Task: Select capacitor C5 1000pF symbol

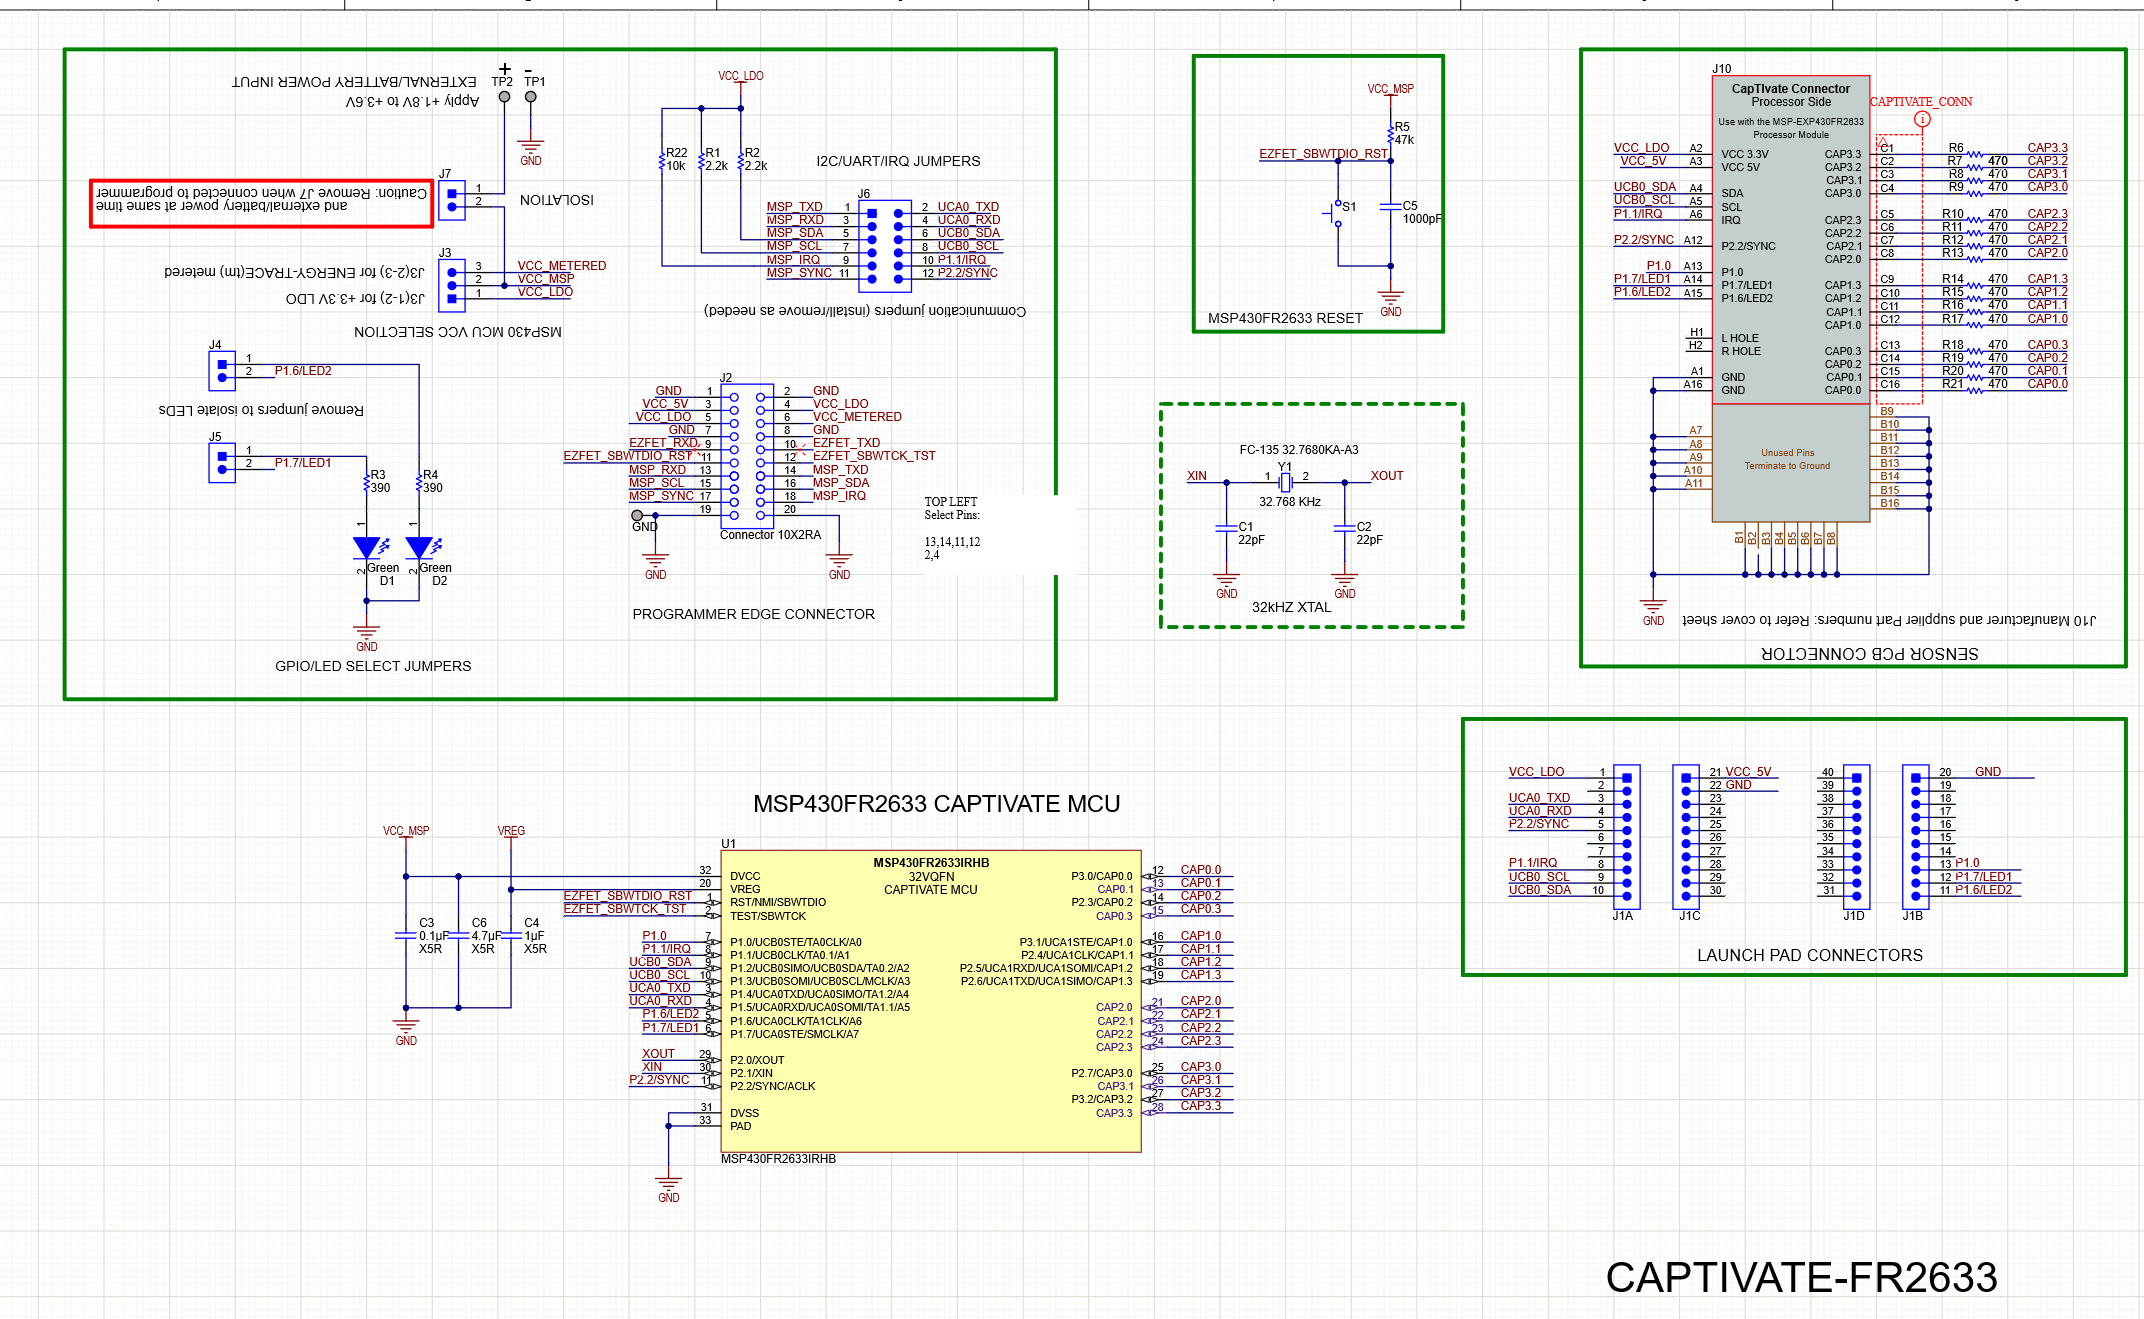Action: [1390, 206]
